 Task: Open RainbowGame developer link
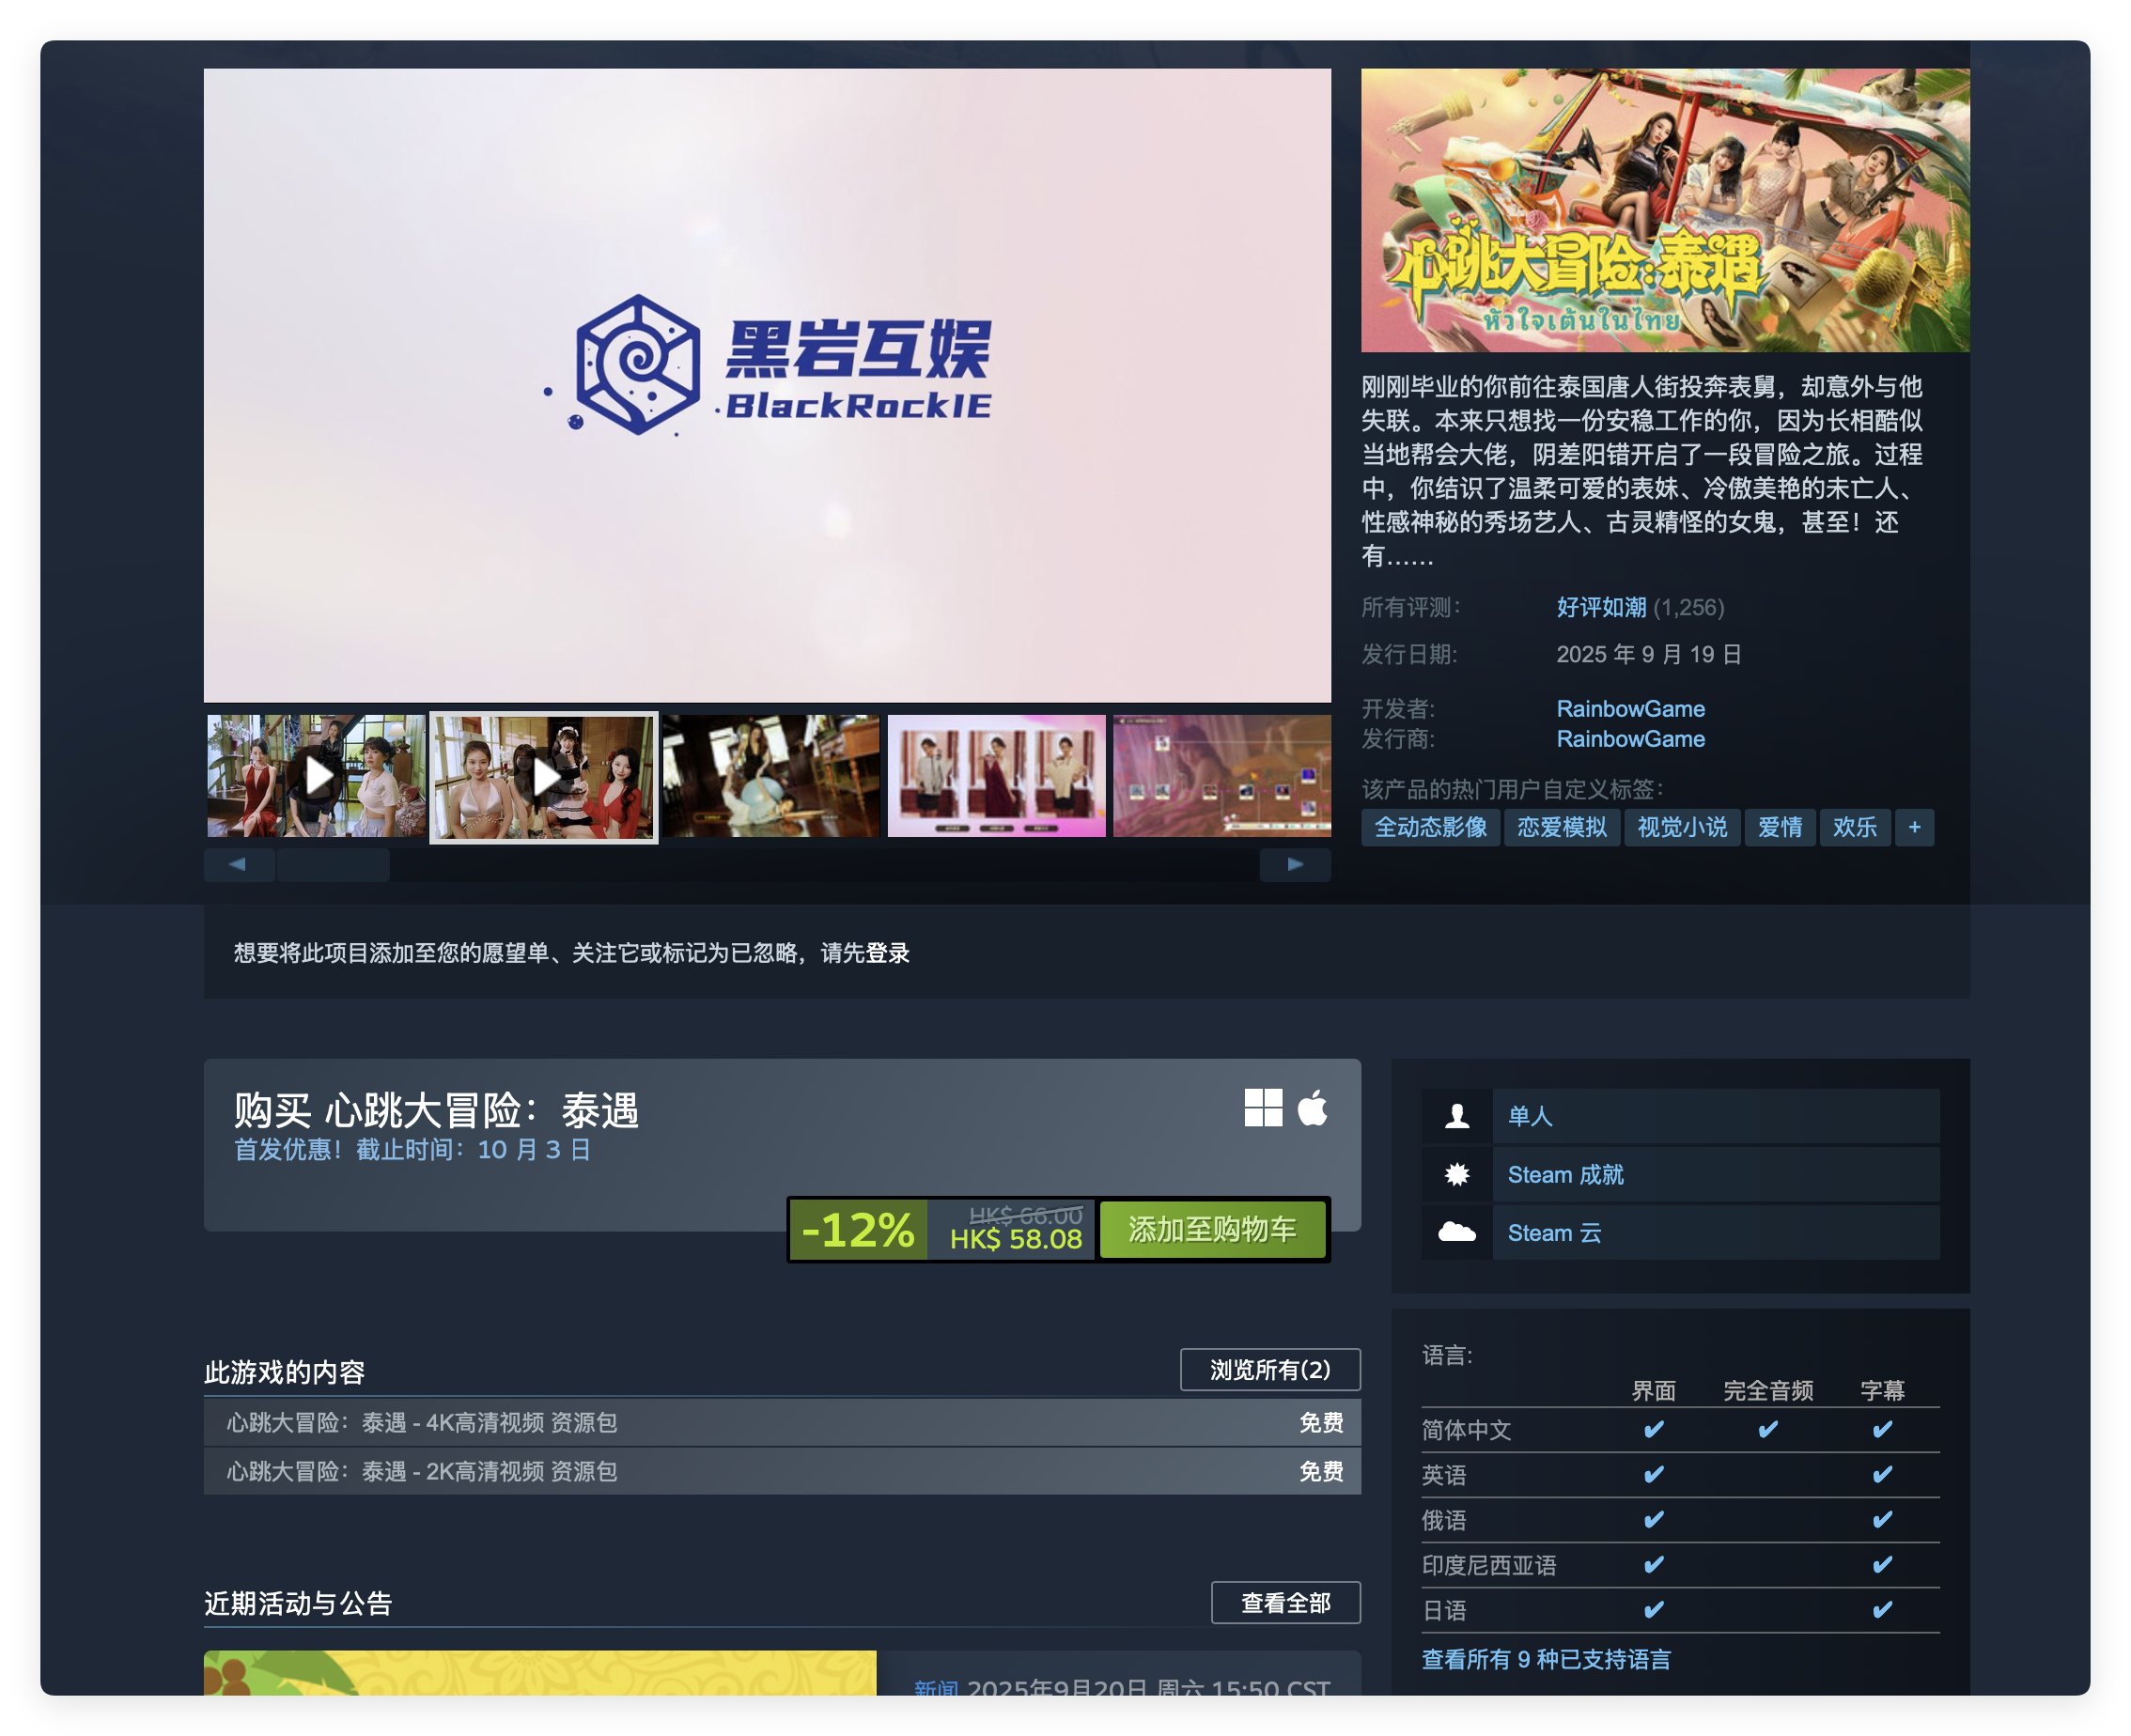click(x=1630, y=709)
